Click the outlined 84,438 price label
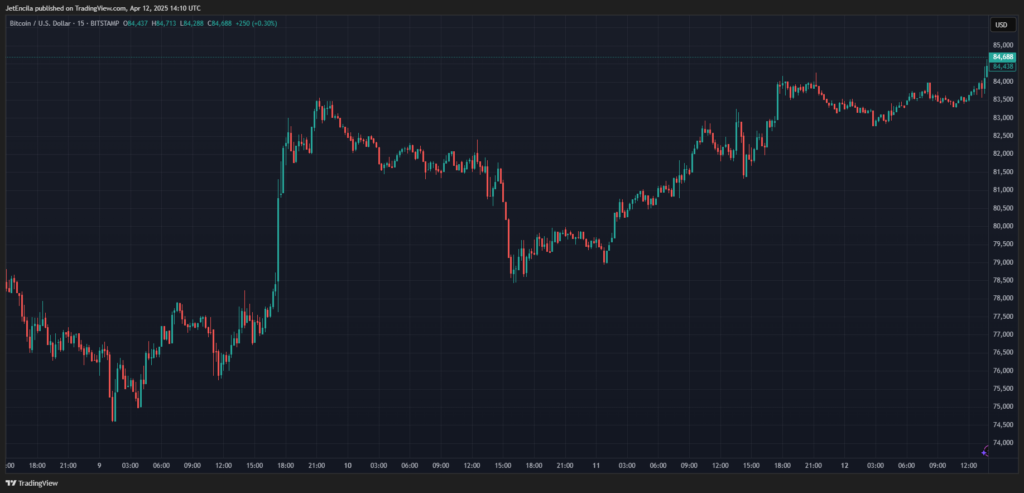Viewport: 1024px width, 493px height. [x=1002, y=66]
